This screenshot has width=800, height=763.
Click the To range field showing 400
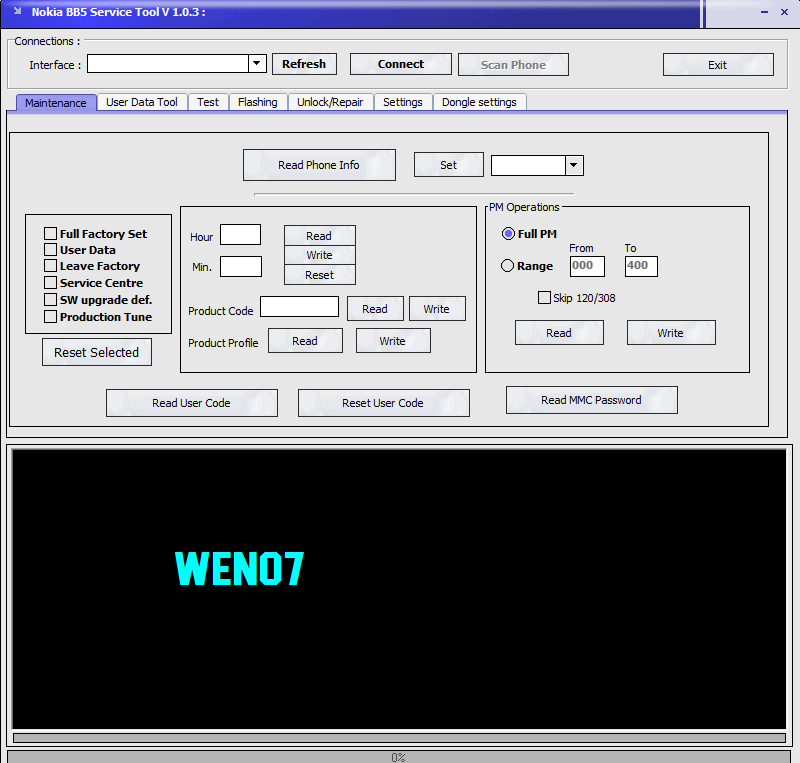tap(641, 266)
